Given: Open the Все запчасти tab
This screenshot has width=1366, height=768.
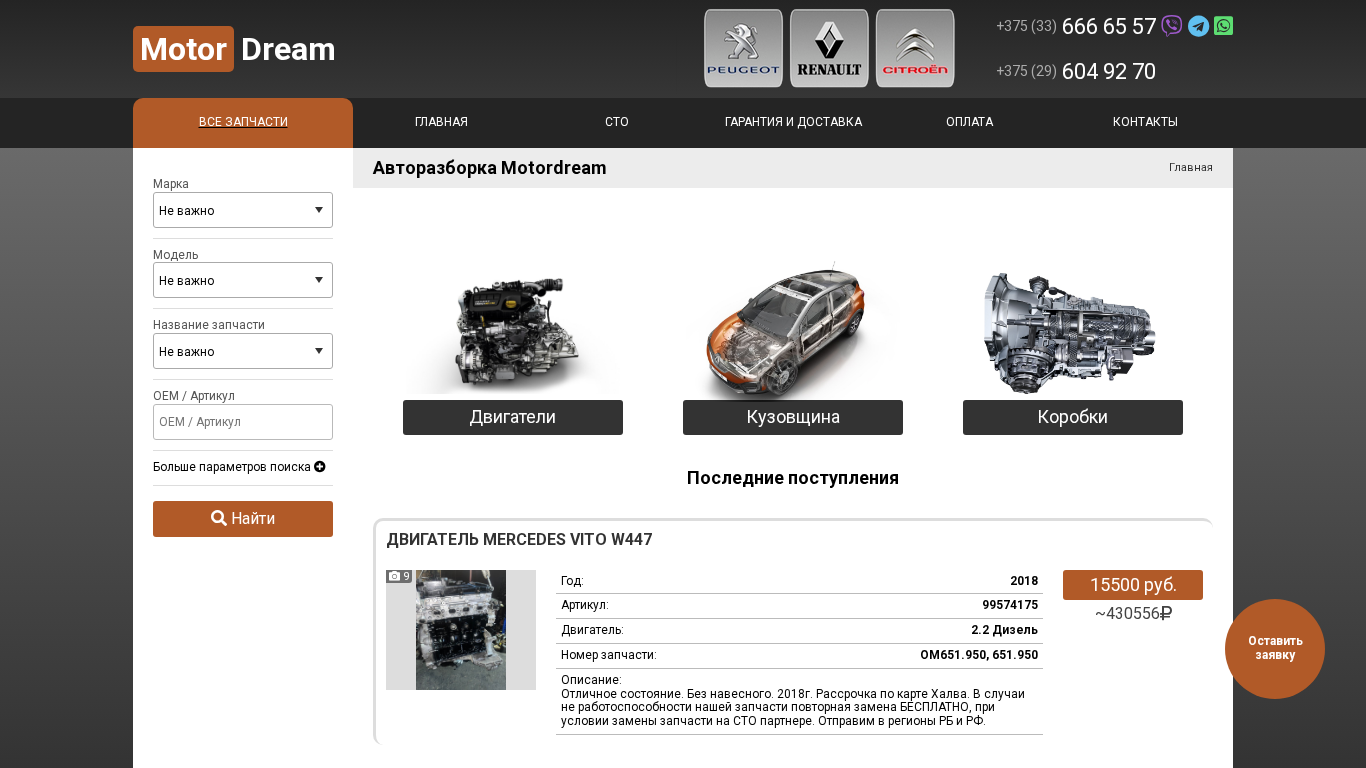Looking at the screenshot, I should 243,123.
